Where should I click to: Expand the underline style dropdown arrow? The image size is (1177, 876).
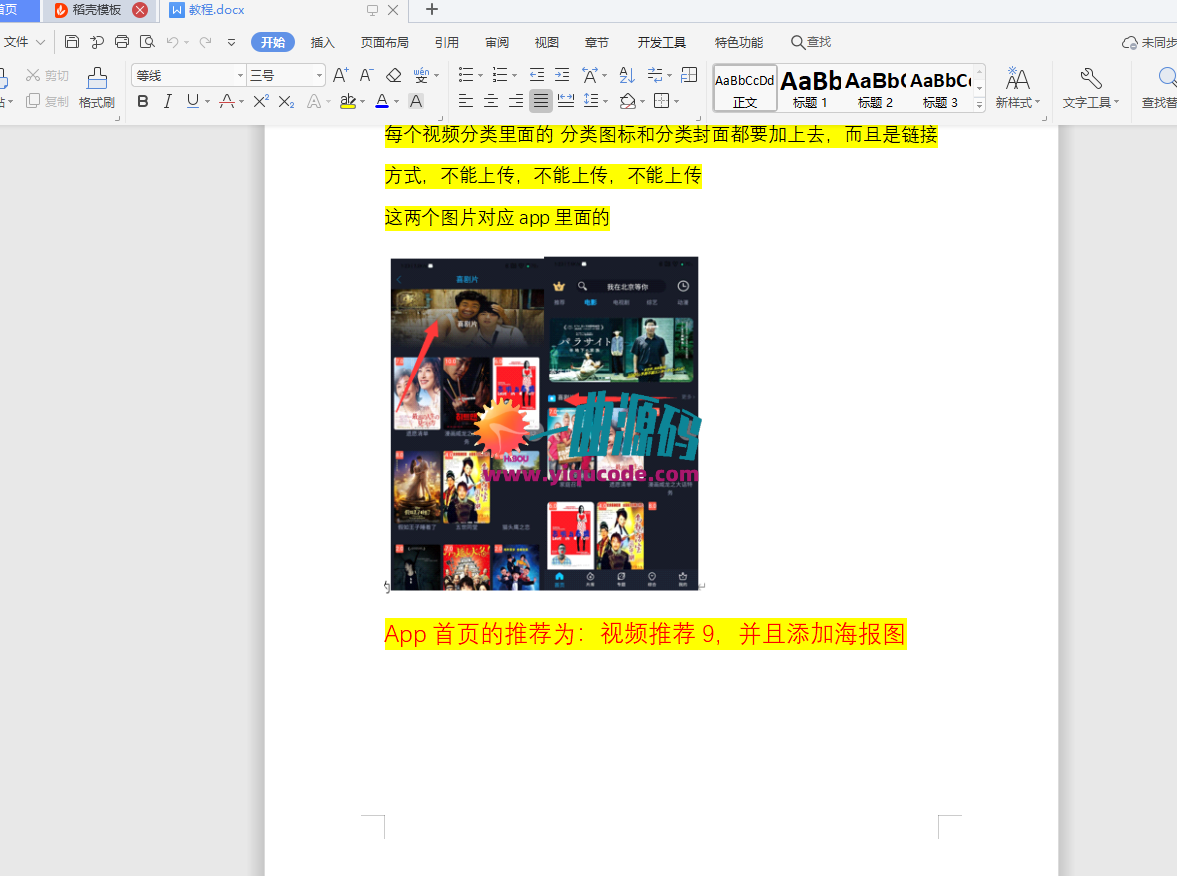pos(208,101)
